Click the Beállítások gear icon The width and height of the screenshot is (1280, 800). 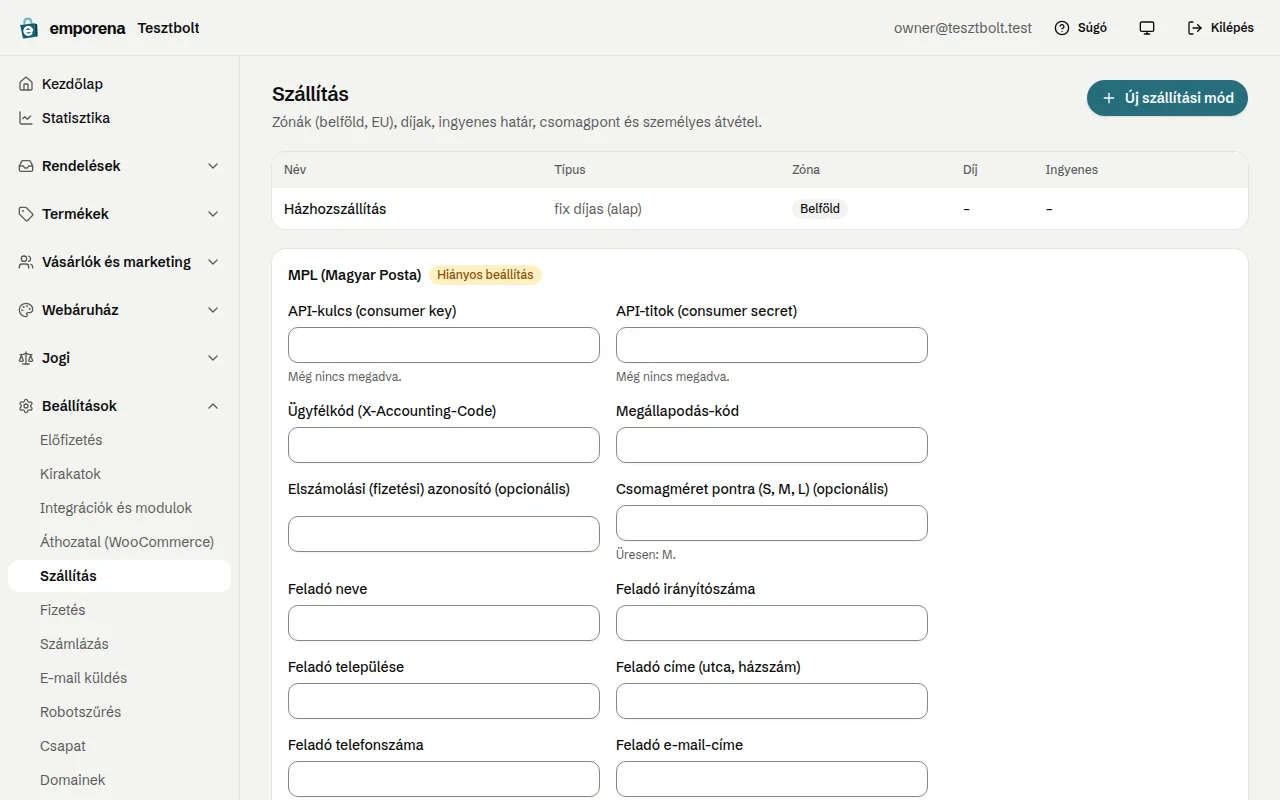[x=26, y=406]
